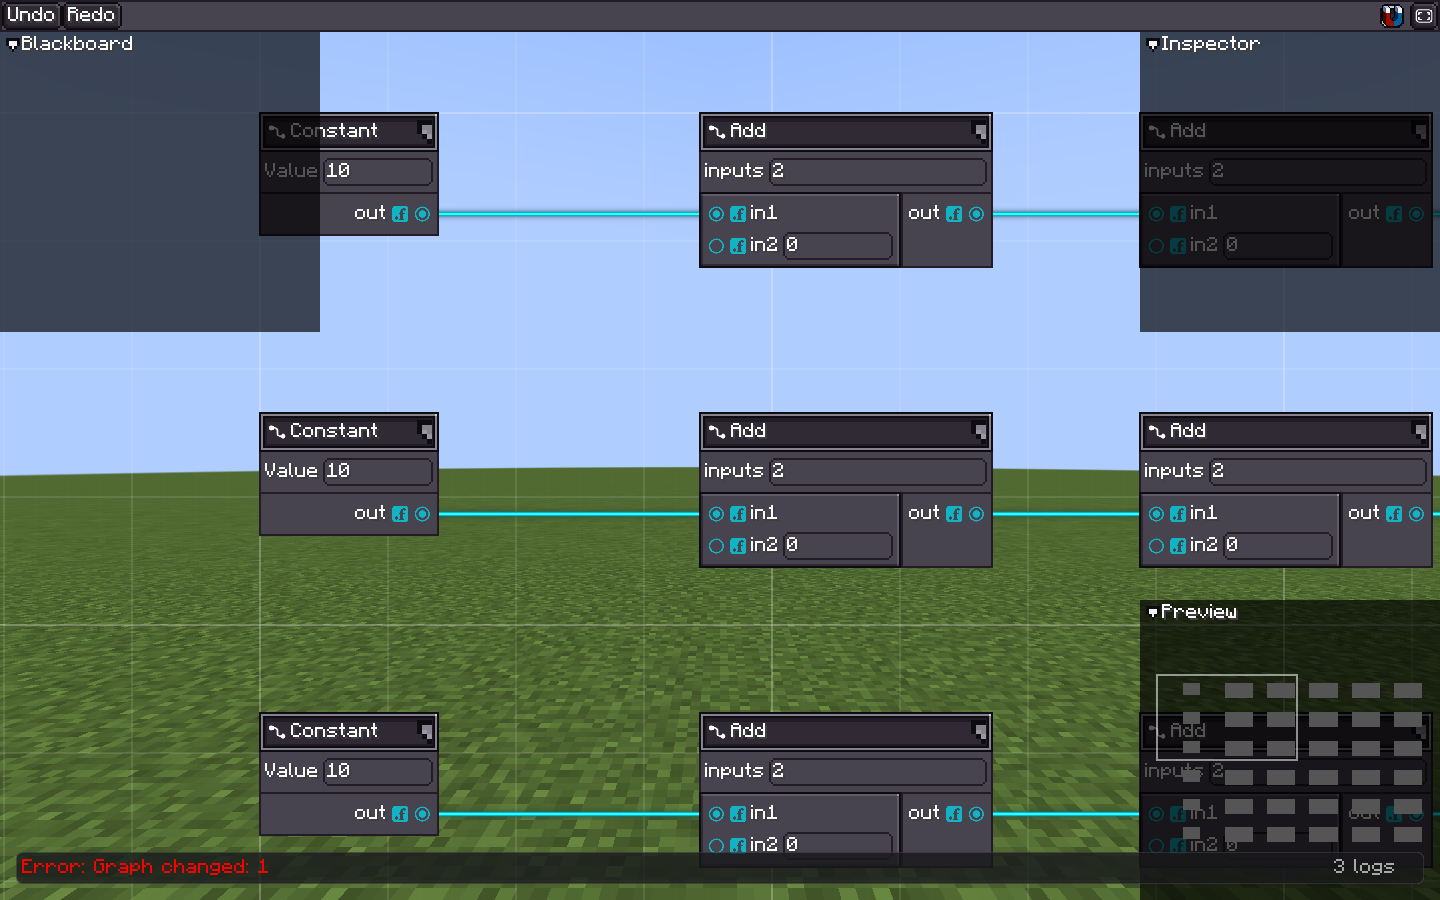Viewport: 1440px width, 900px height.
Task: Collapse the Blackboard panel
Action: click(13, 44)
